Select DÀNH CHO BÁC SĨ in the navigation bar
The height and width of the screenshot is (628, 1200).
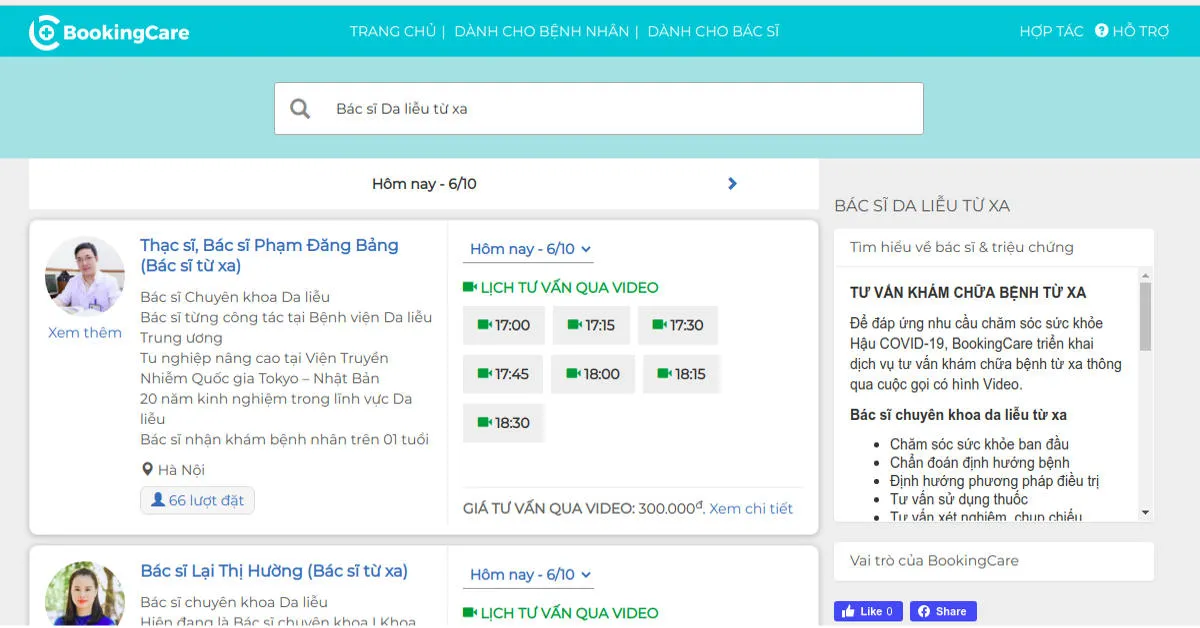pos(713,31)
